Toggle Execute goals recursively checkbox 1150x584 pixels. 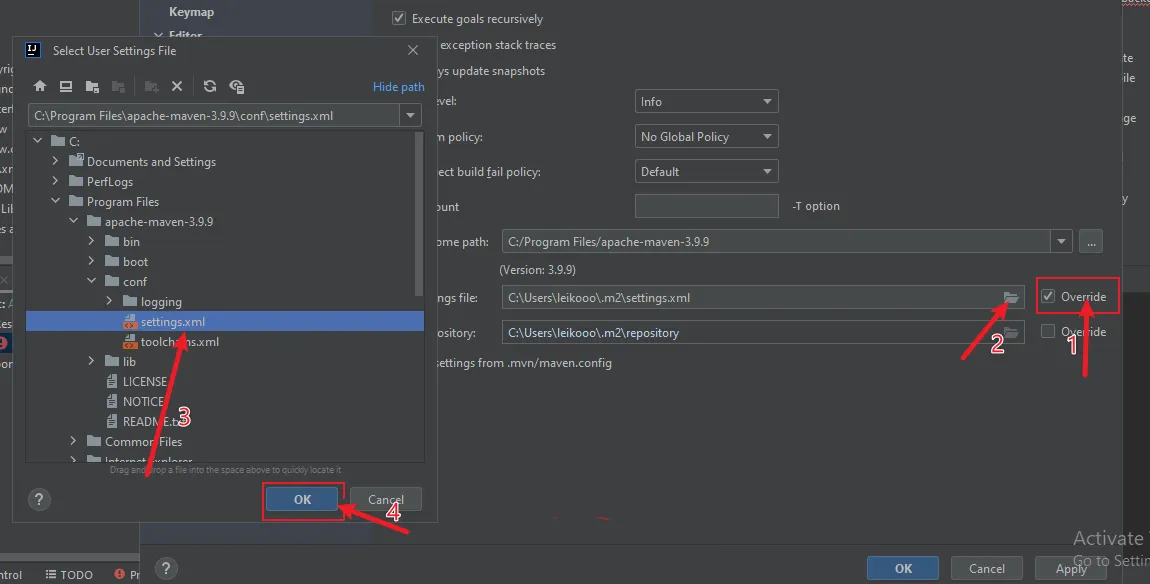(399, 19)
